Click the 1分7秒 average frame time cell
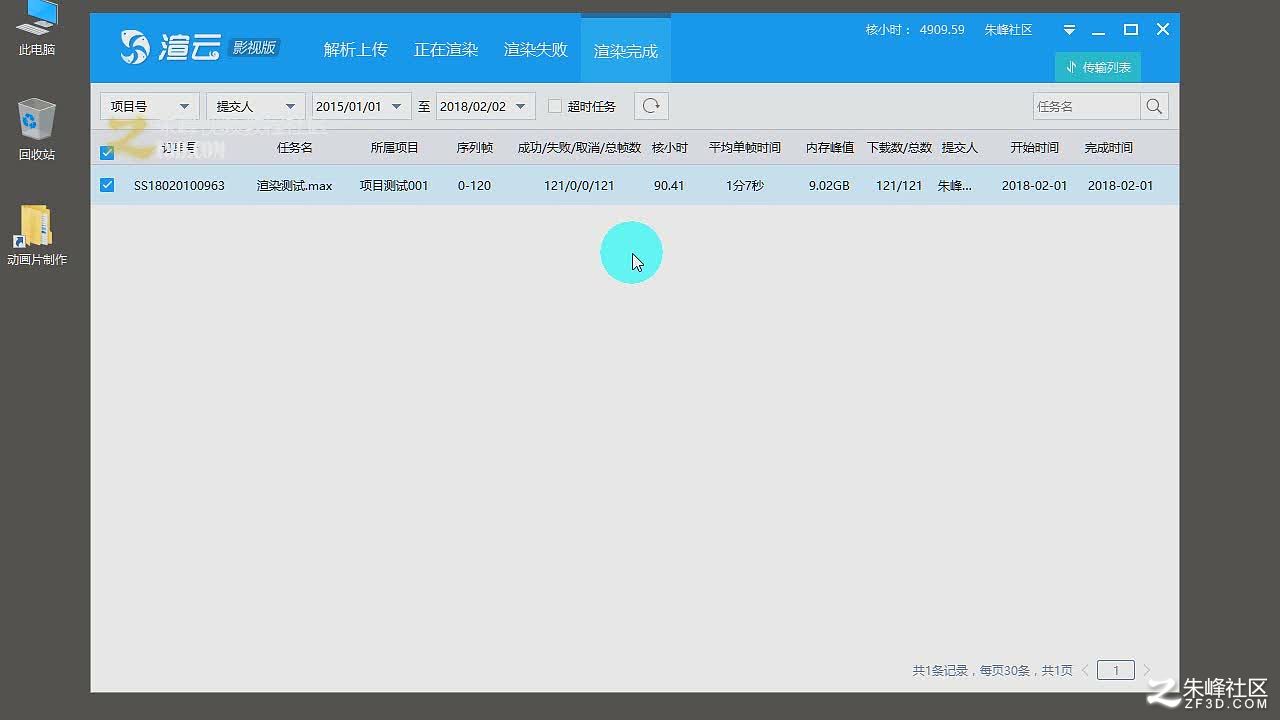 tap(745, 186)
